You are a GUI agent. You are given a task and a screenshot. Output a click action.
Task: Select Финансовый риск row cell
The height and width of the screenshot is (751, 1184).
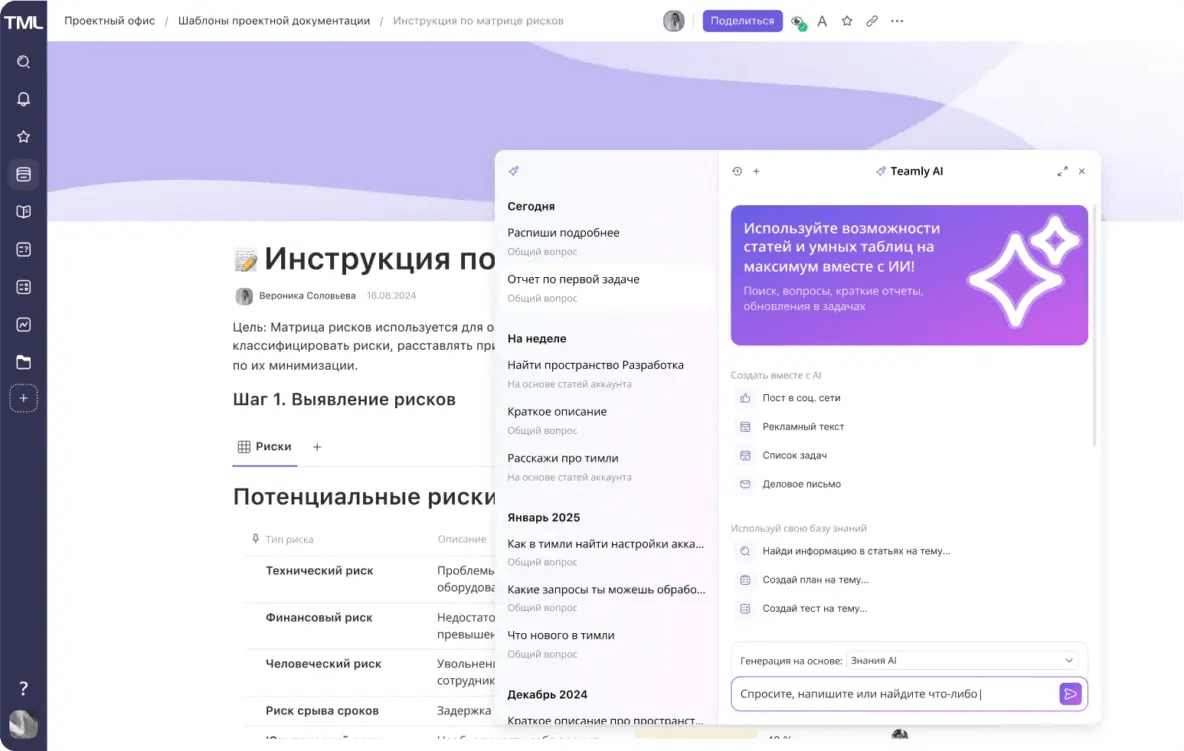(x=319, y=617)
